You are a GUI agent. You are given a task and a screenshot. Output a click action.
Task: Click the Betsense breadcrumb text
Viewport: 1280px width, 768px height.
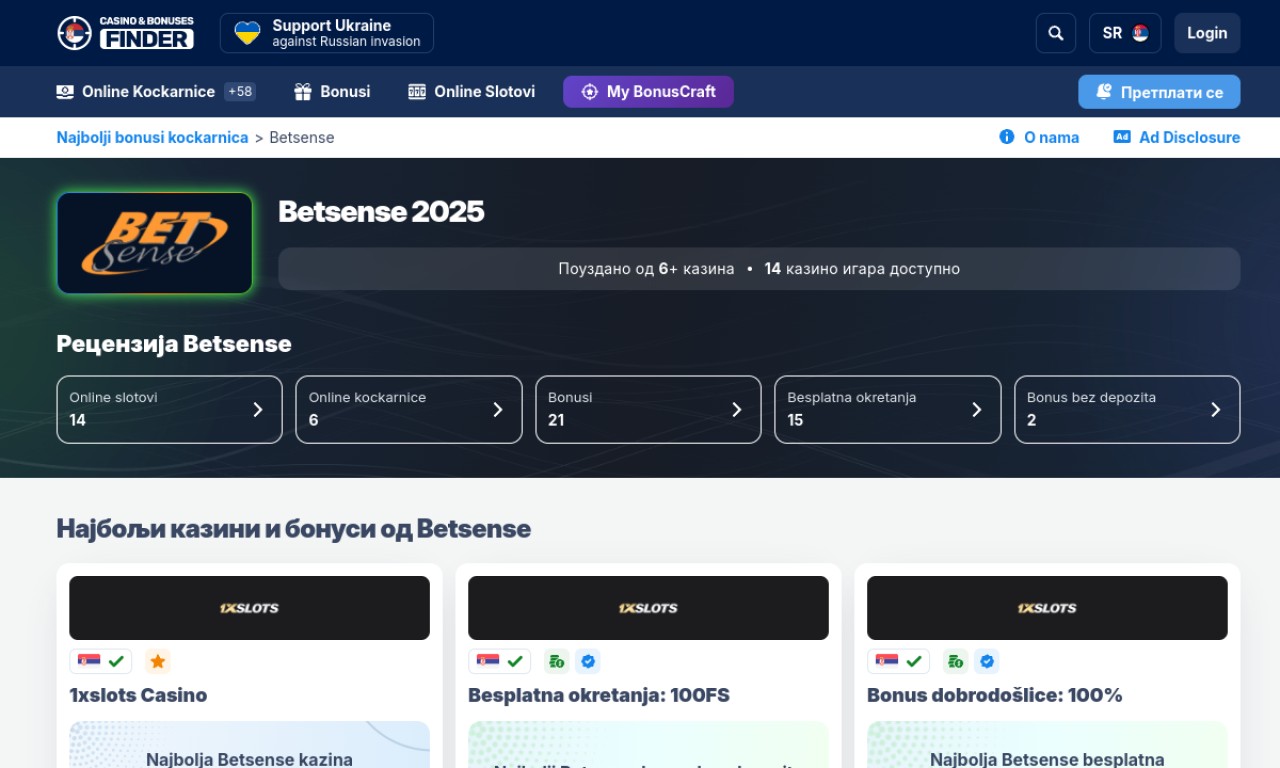[x=302, y=137]
